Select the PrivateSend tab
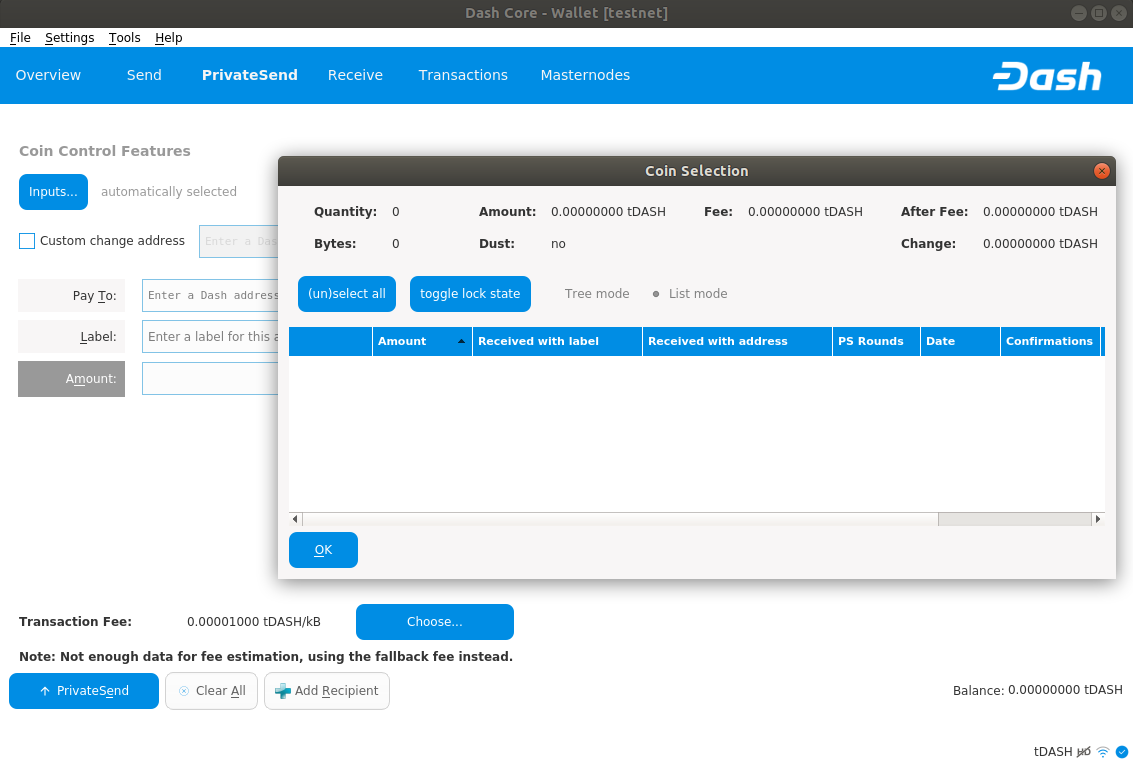This screenshot has height=765, width=1133. [x=249, y=75]
